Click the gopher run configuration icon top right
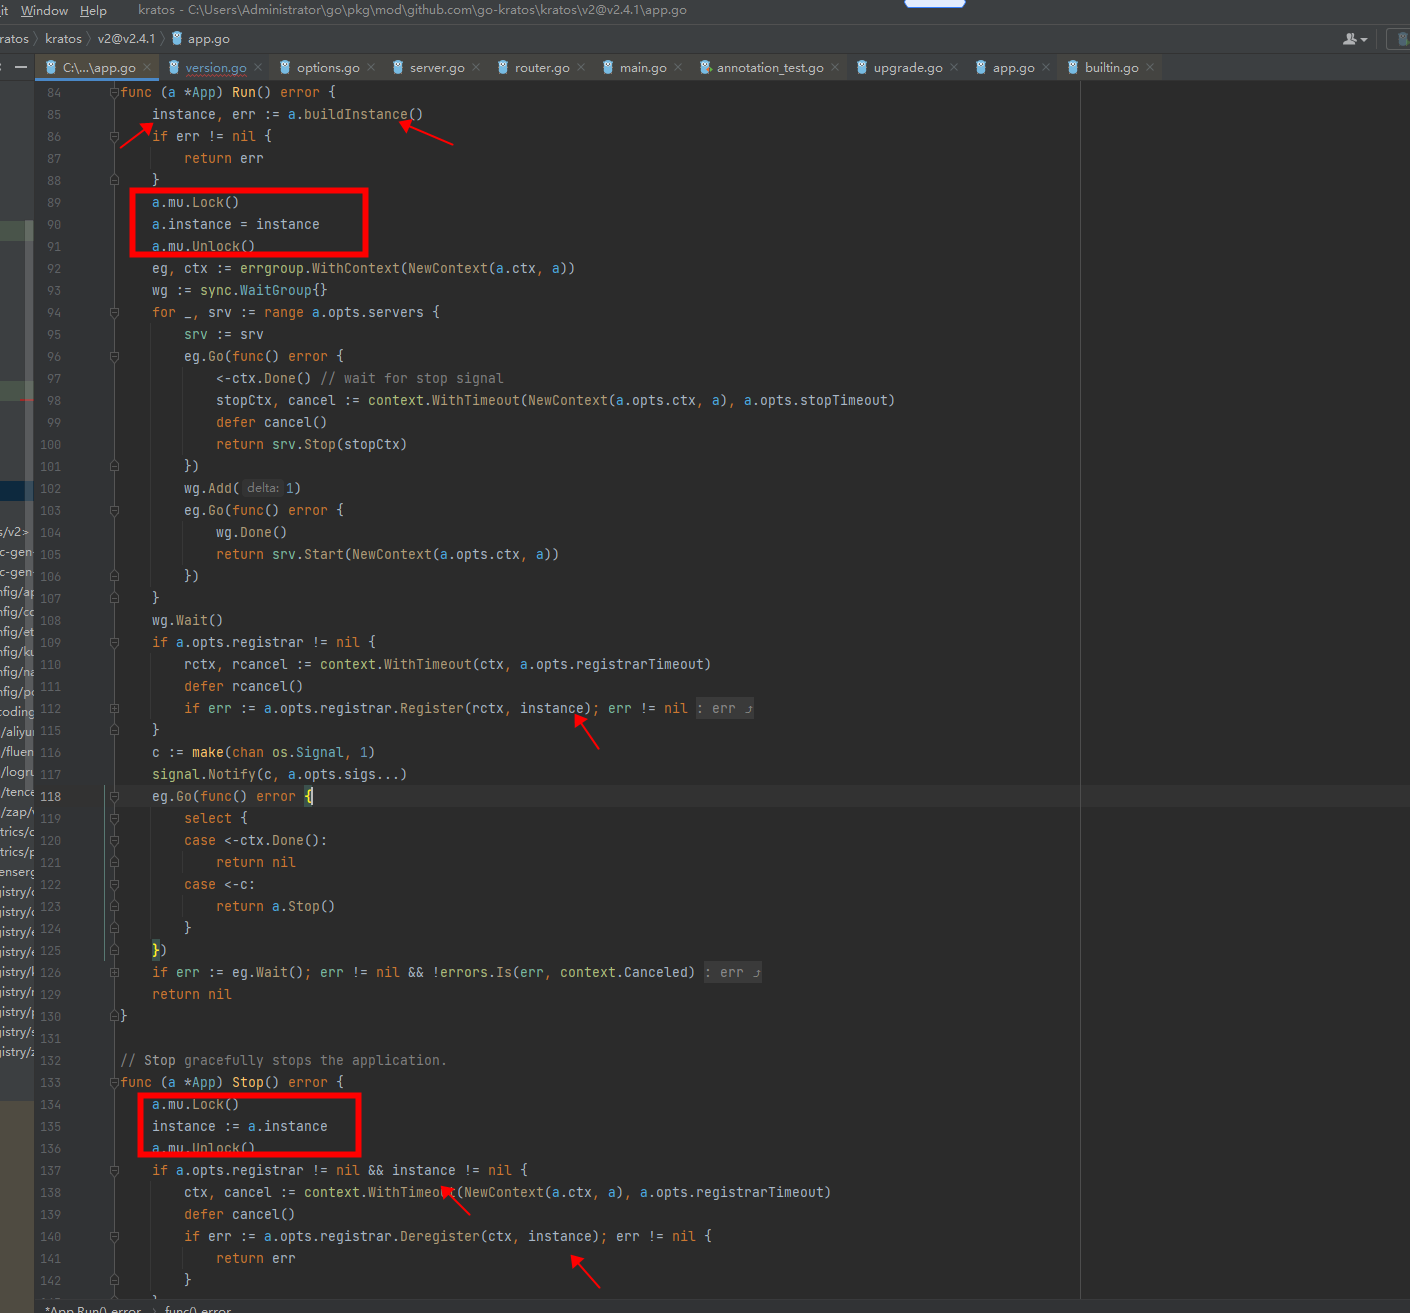The height and width of the screenshot is (1313, 1410). (1403, 39)
